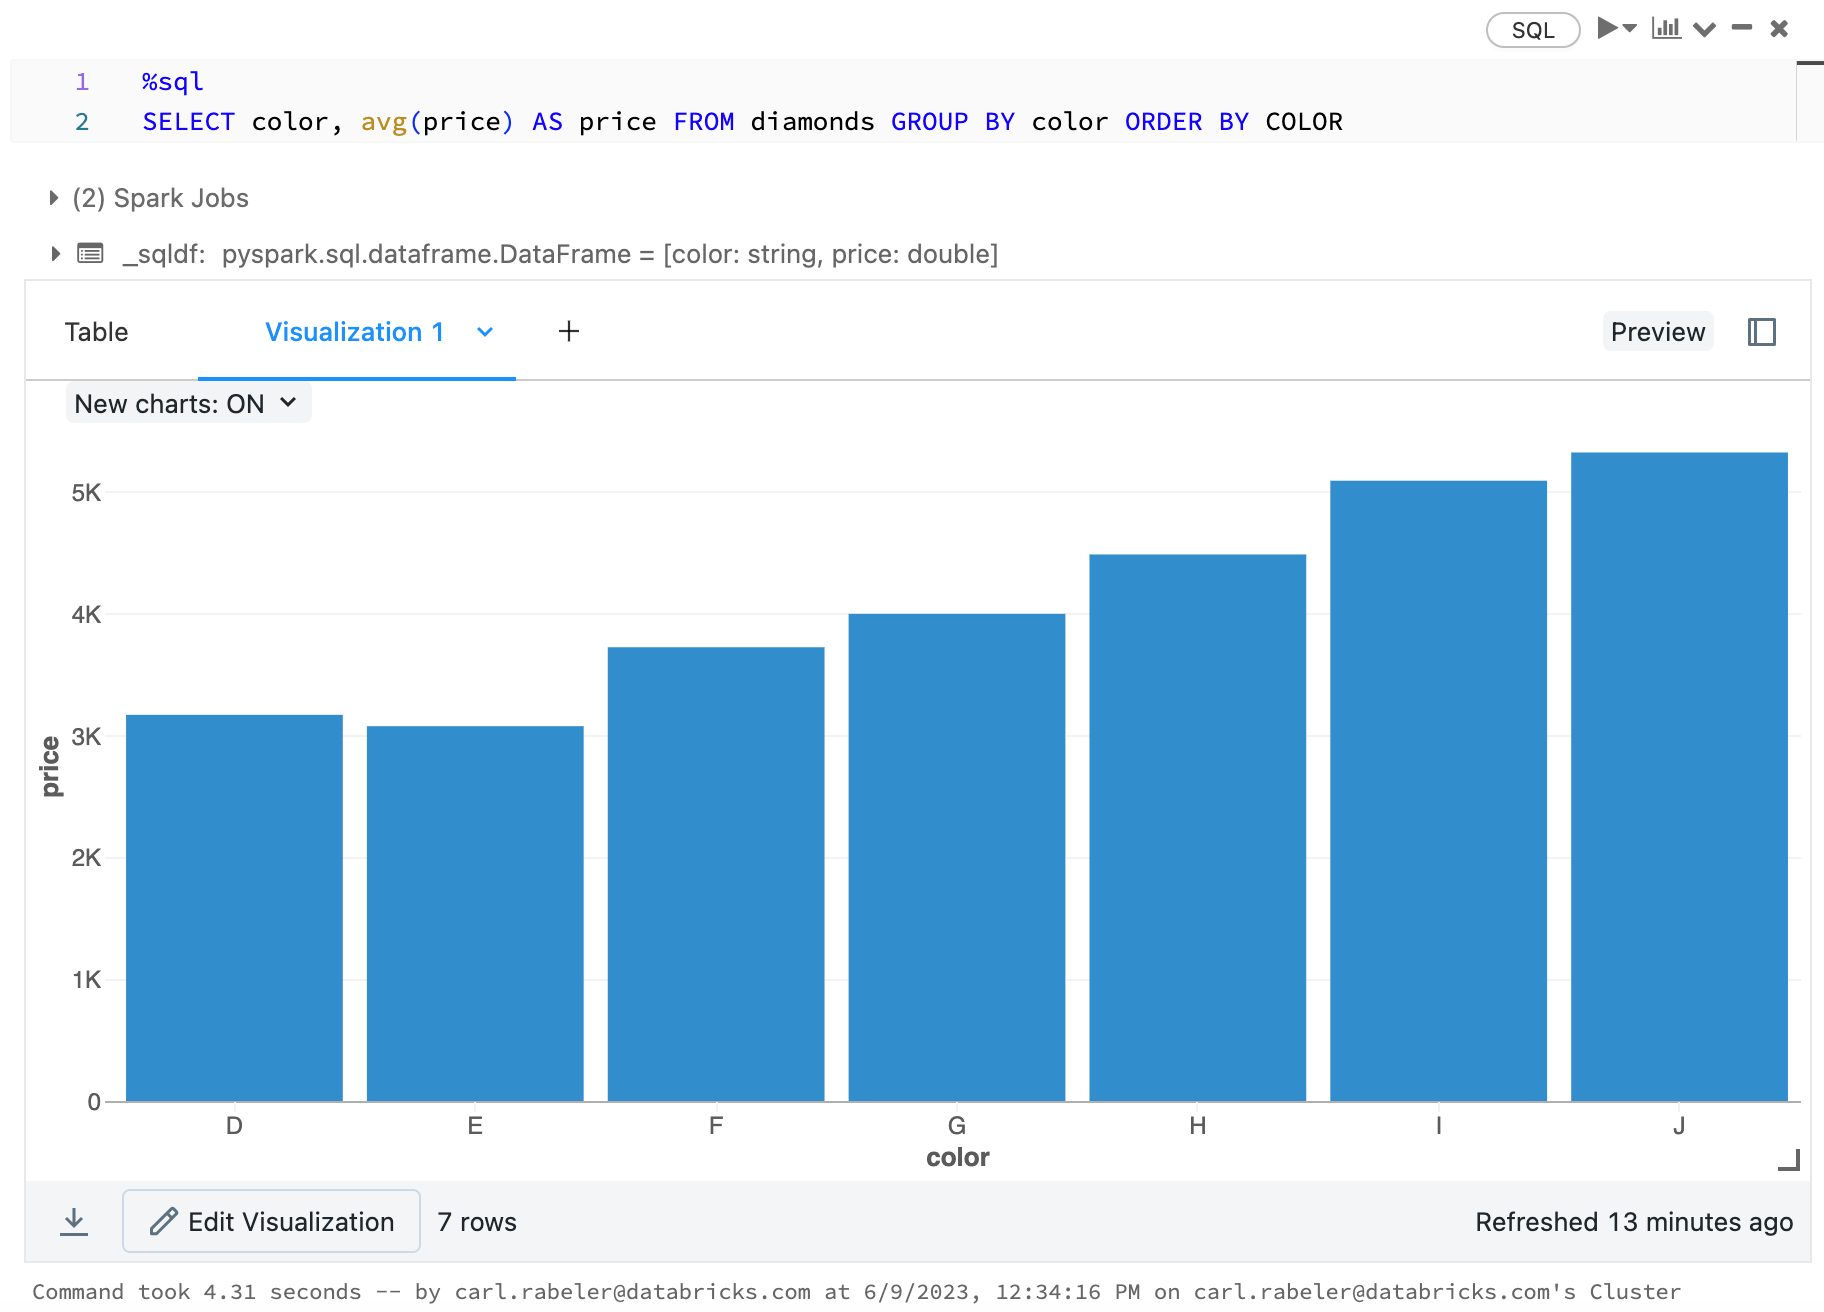Image resolution: width=1824 pixels, height=1312 pixels.
Task: Toggle New charts off
Action: pos(187,403)
